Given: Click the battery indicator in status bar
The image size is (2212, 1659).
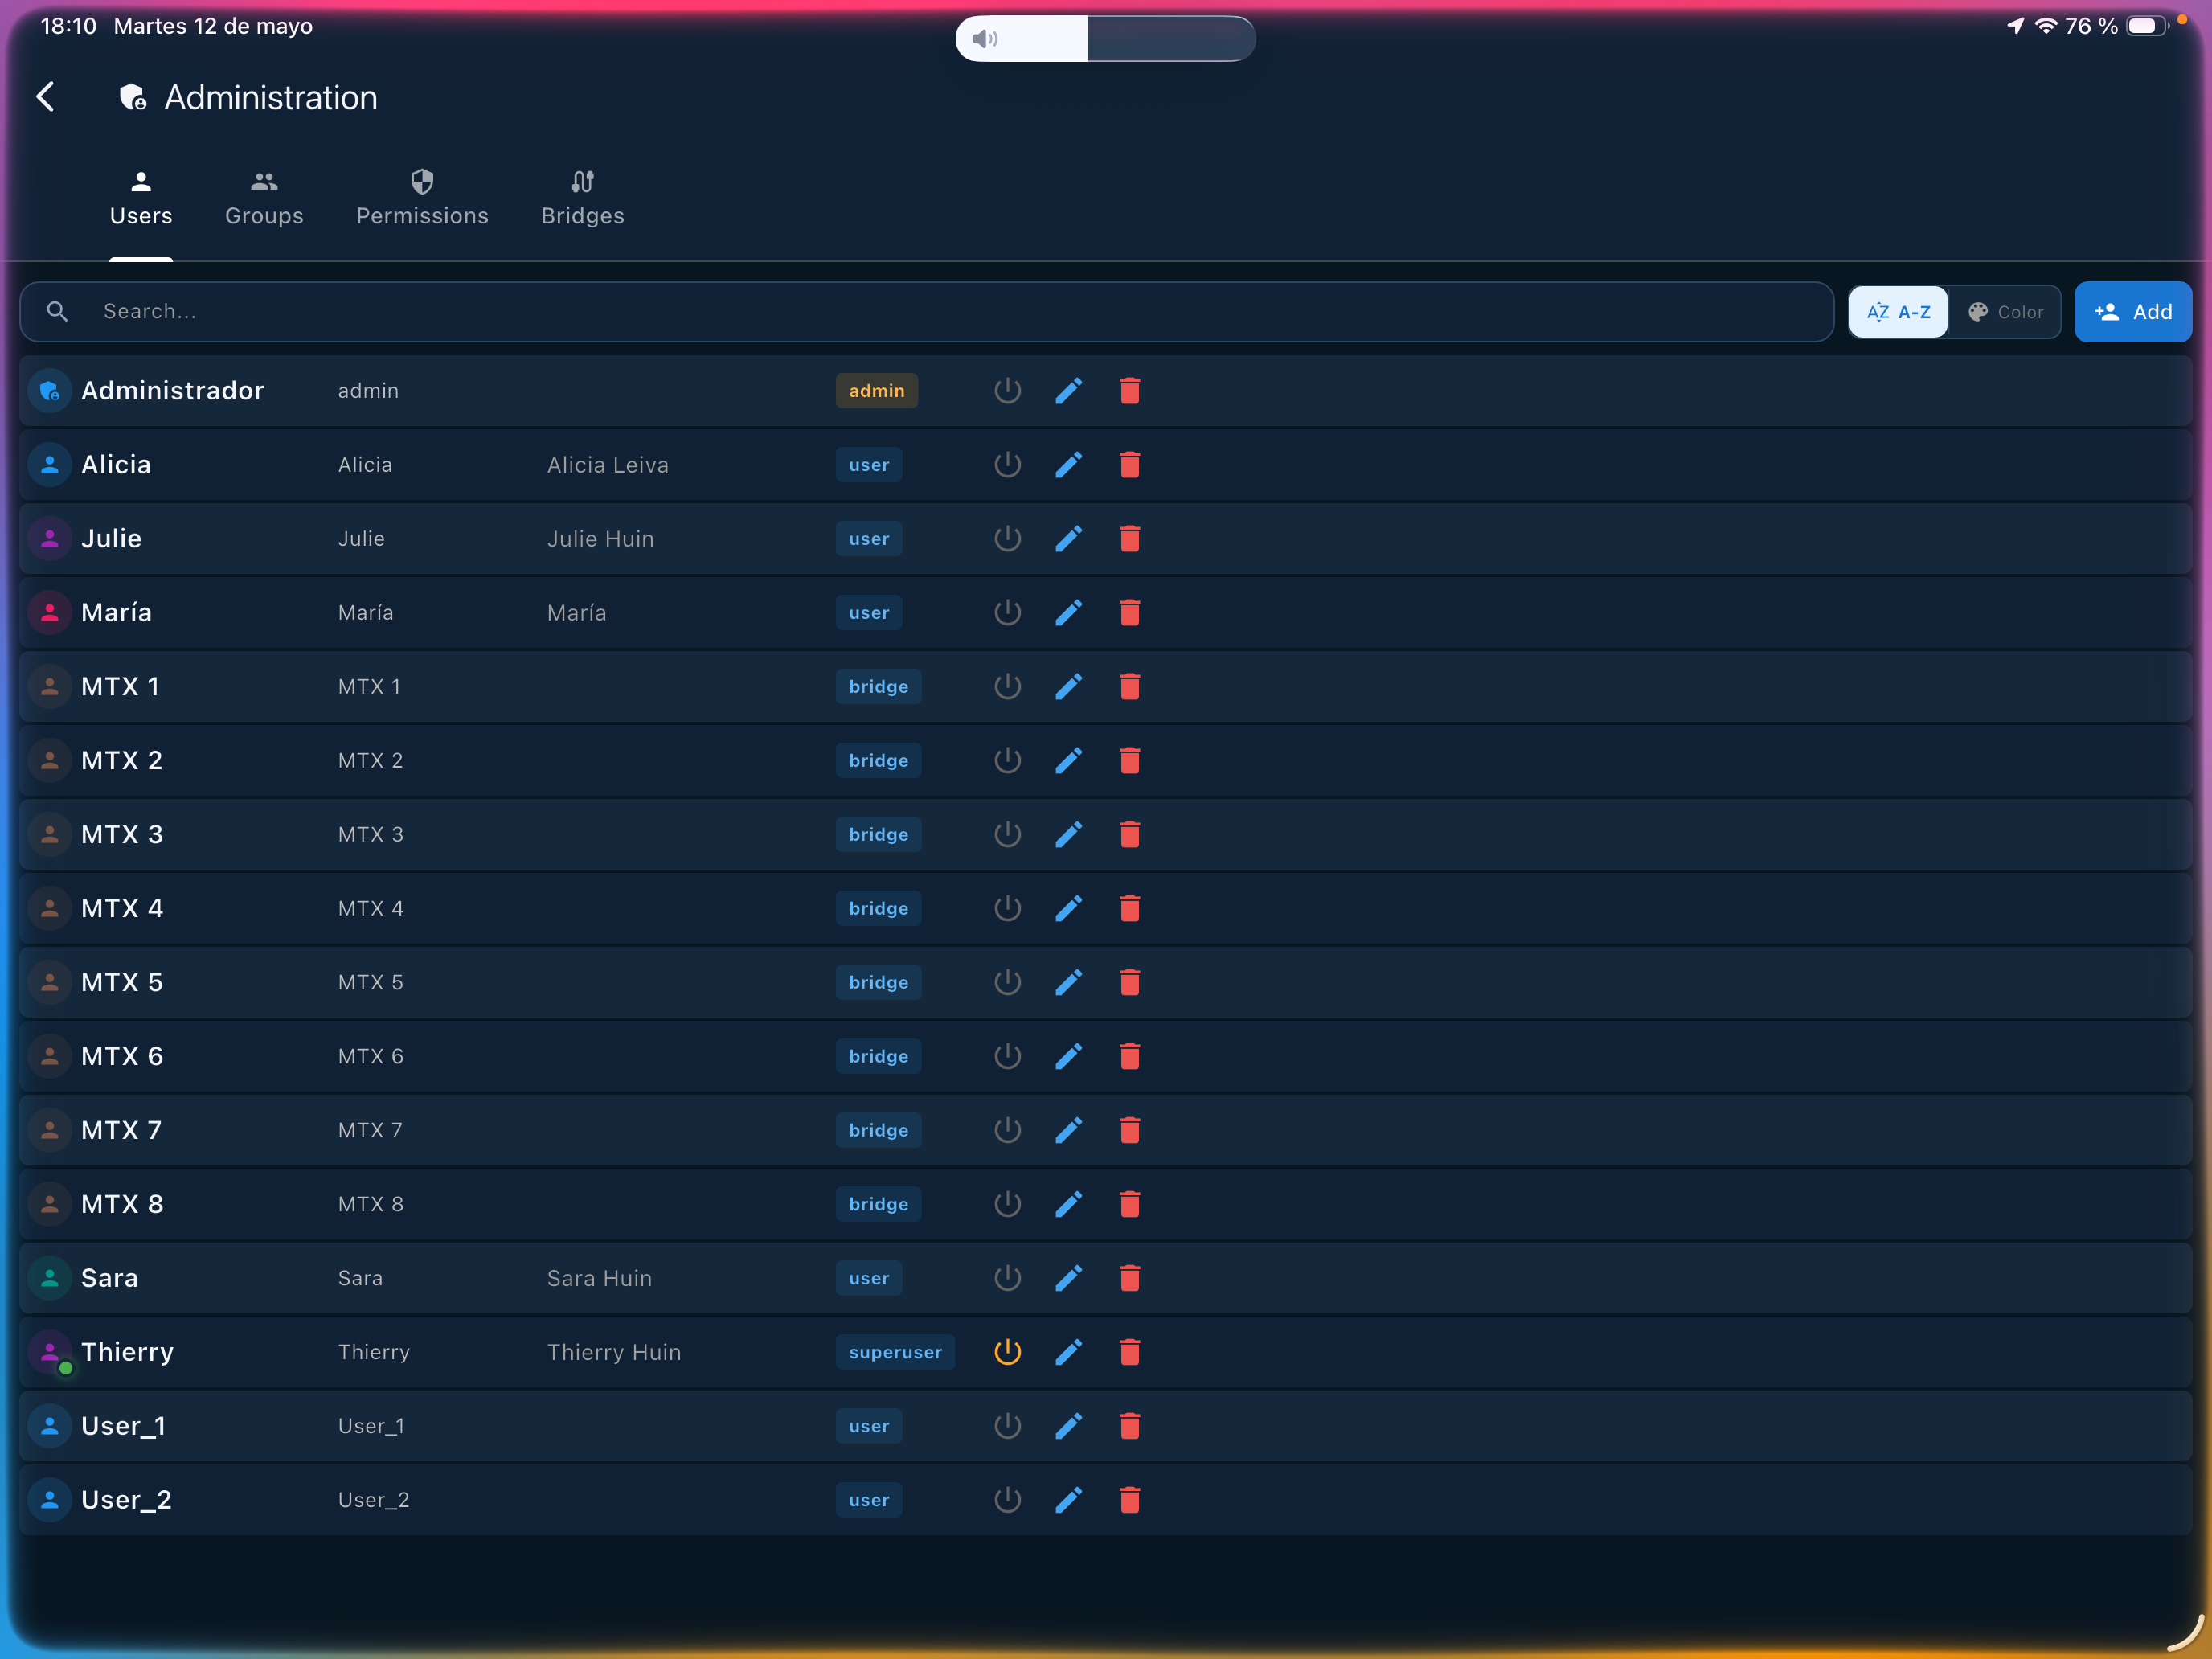Looking at the screenshot, I should tap(2145, 26).
